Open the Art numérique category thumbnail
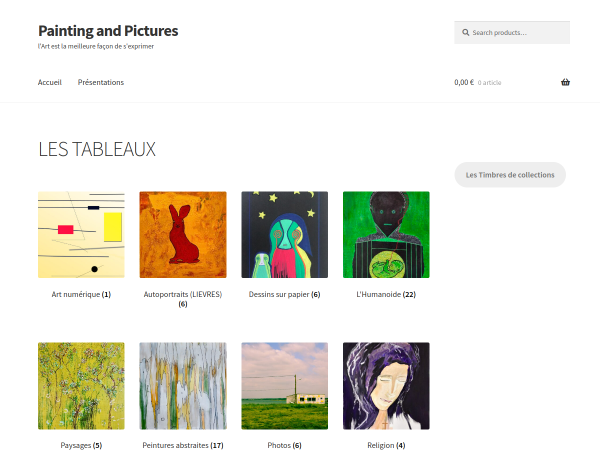Screen dimensions: 600x450 [x=81, y=235]
